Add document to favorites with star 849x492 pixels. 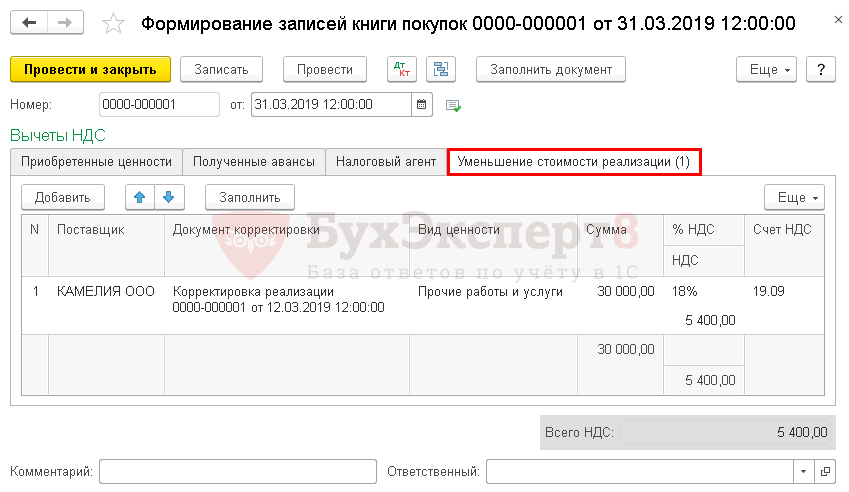click(x=115, y=24)
